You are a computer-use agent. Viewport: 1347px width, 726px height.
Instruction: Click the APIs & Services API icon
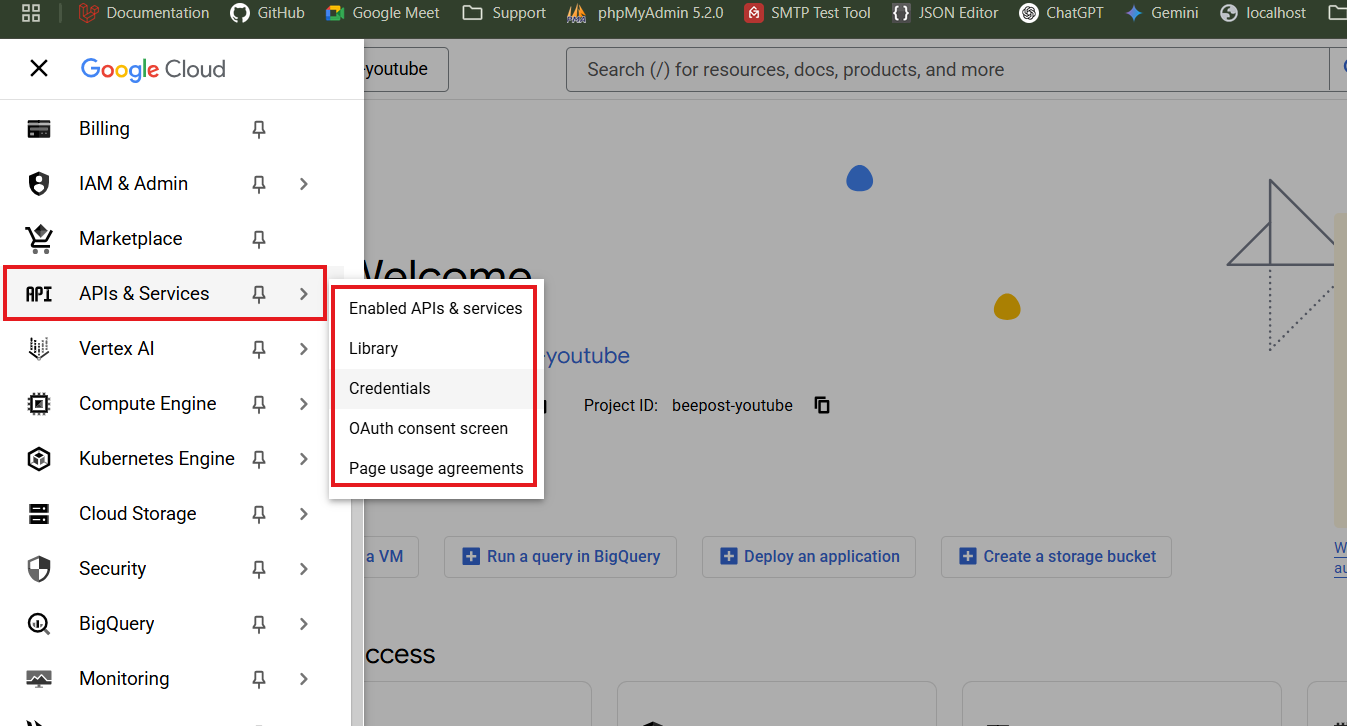tap(39, 294)
